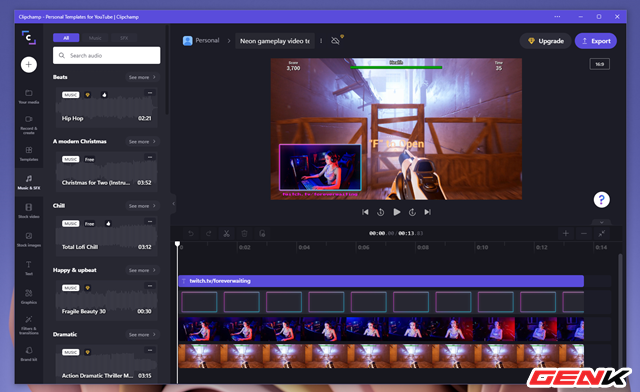The image size is (640, 392).
Task: Open Filters & transitions sidebar section
Action: coord(29,325)
